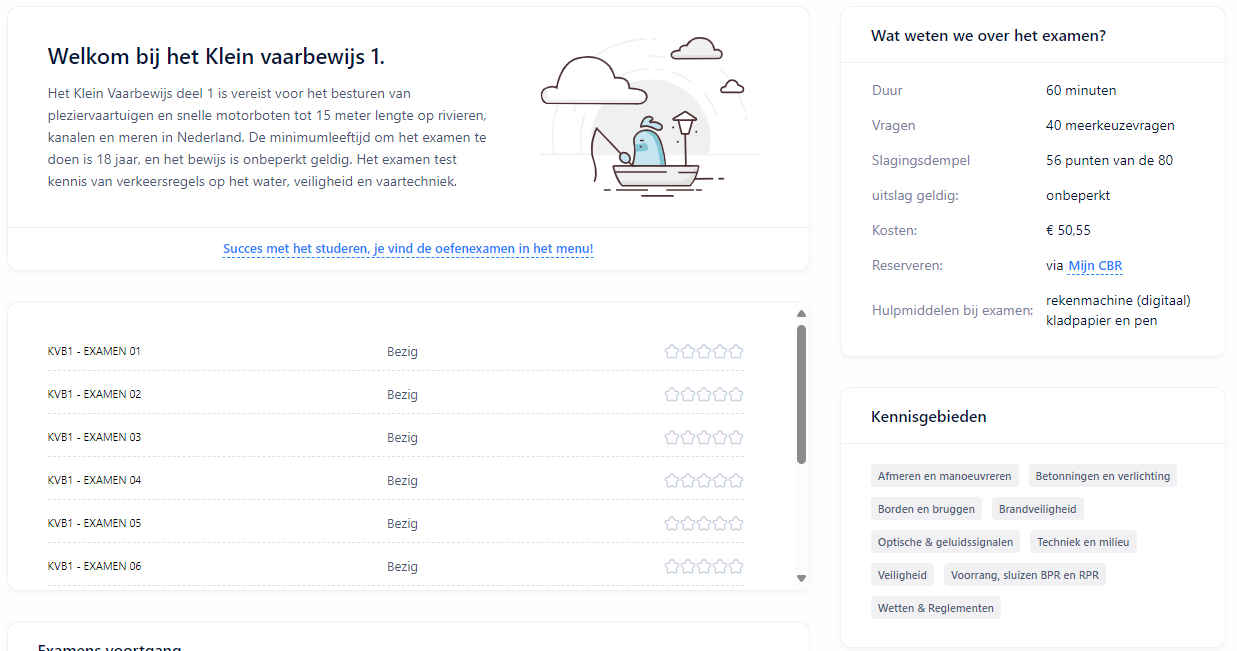
Task: Click the fourth star of KVB1 - EXAMEN 05
Action: point(720,523)
